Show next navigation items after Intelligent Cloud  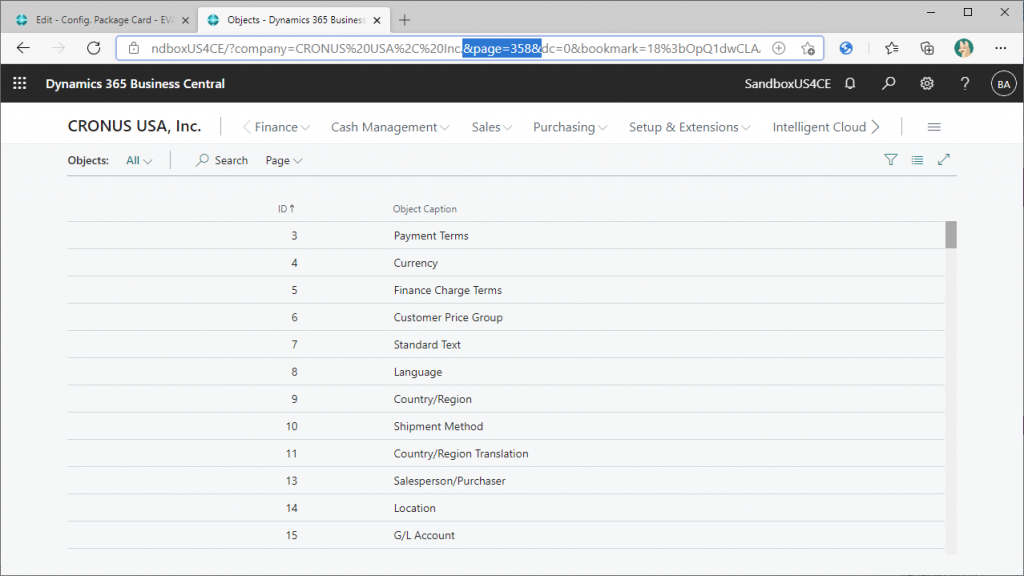click(876, 127)
